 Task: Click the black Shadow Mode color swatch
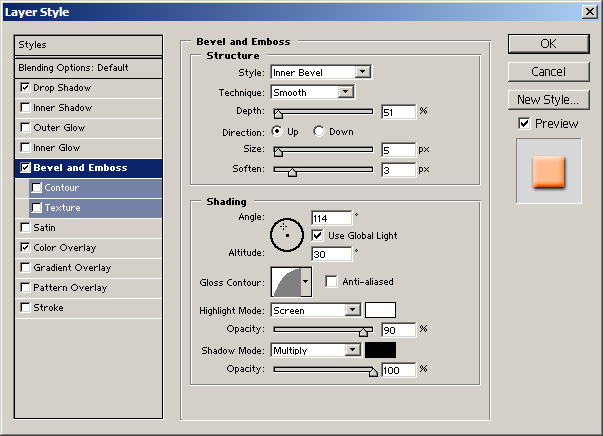click(380, 350)
